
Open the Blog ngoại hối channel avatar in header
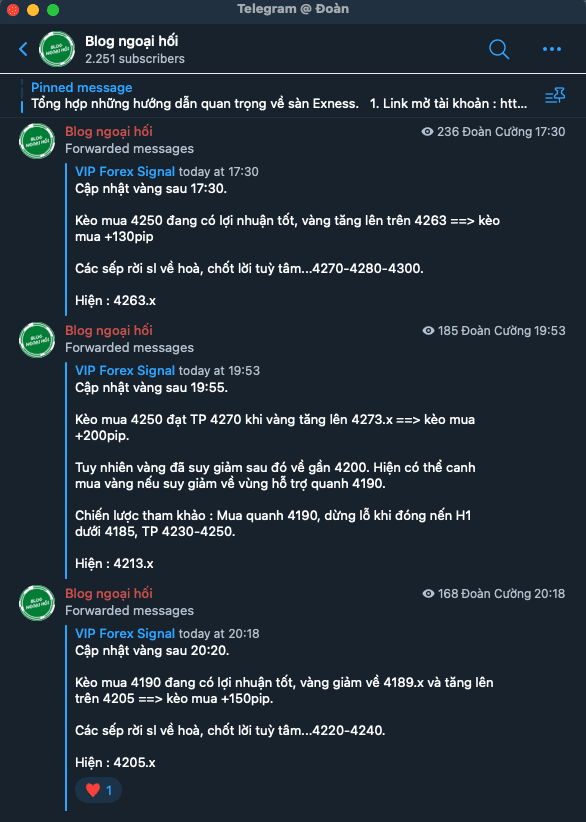point(56,48)
